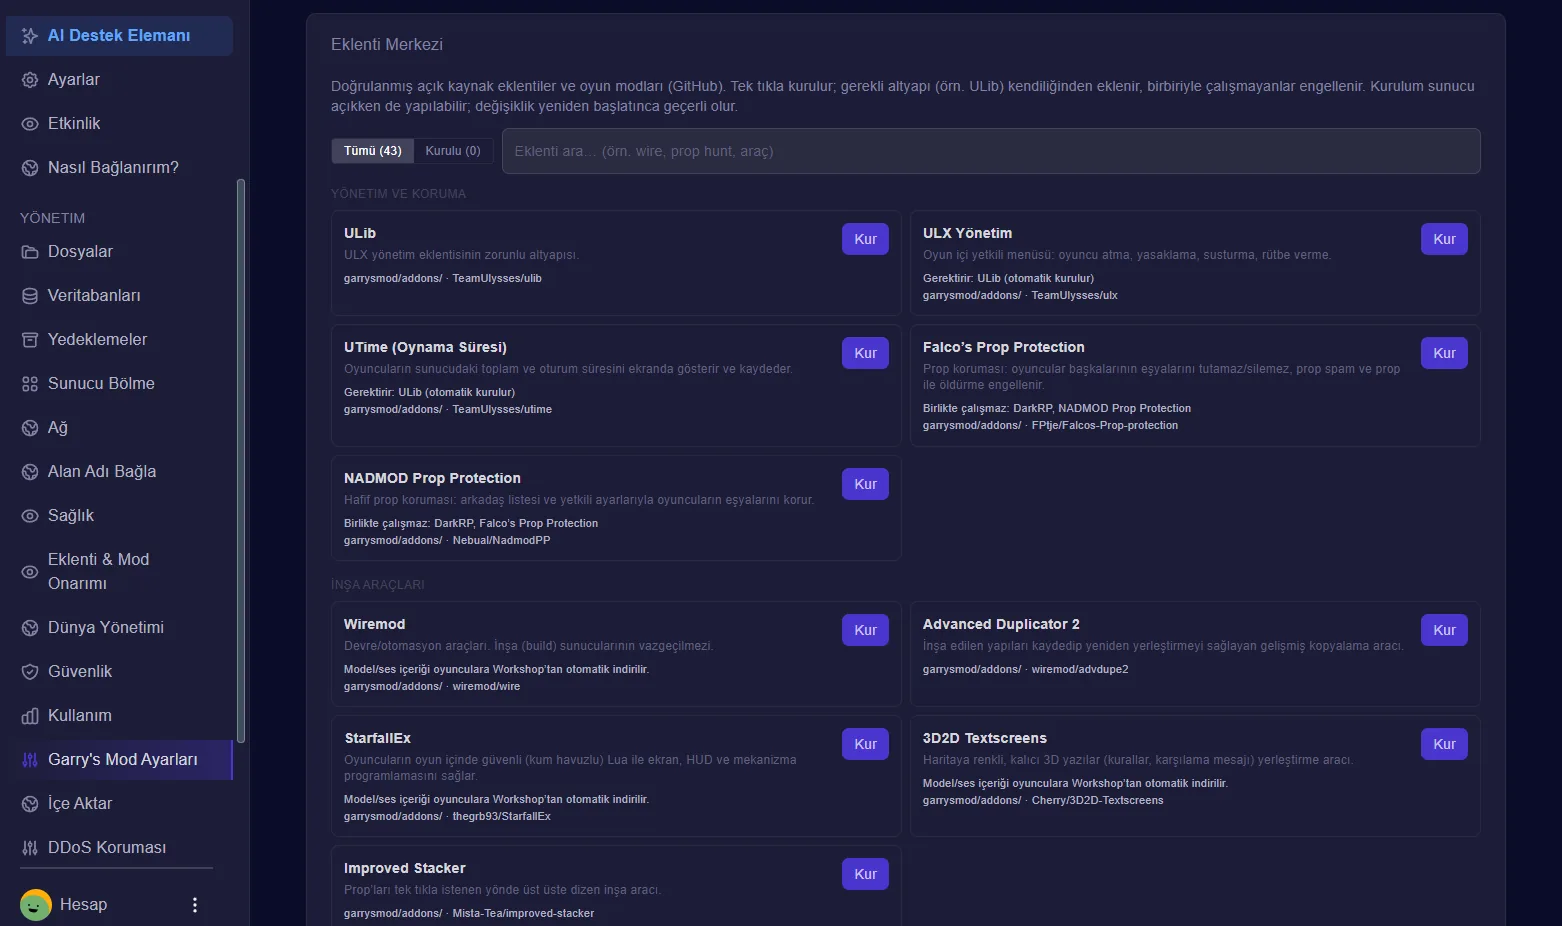
Task: Click the Kullanım bar chart icon
Action: (x=30, y=716)
